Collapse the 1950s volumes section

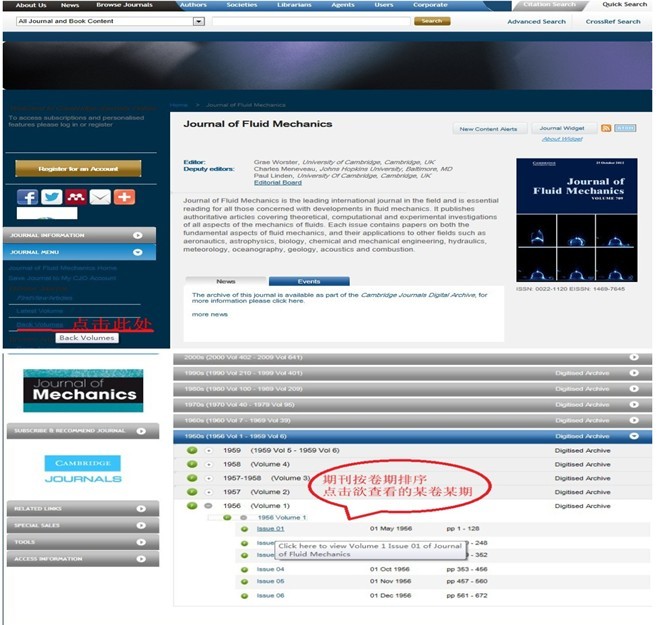pos(634,436)
